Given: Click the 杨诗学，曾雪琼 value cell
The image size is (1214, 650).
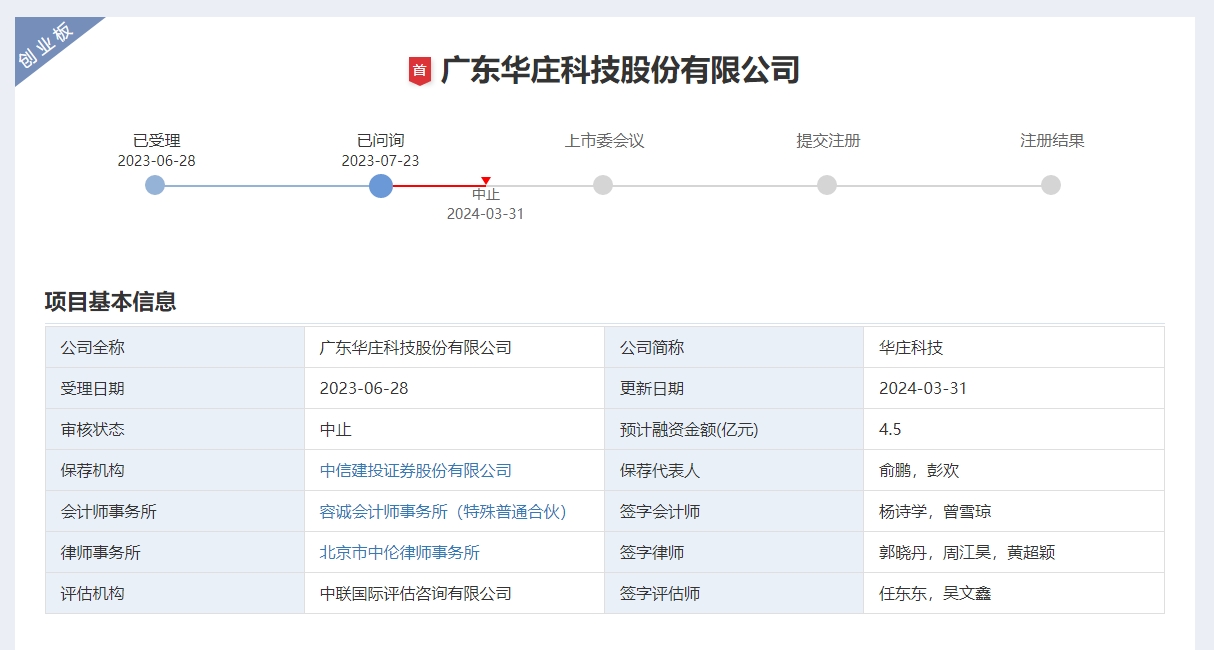Looking at the screenshot, I should [1014, 511].
